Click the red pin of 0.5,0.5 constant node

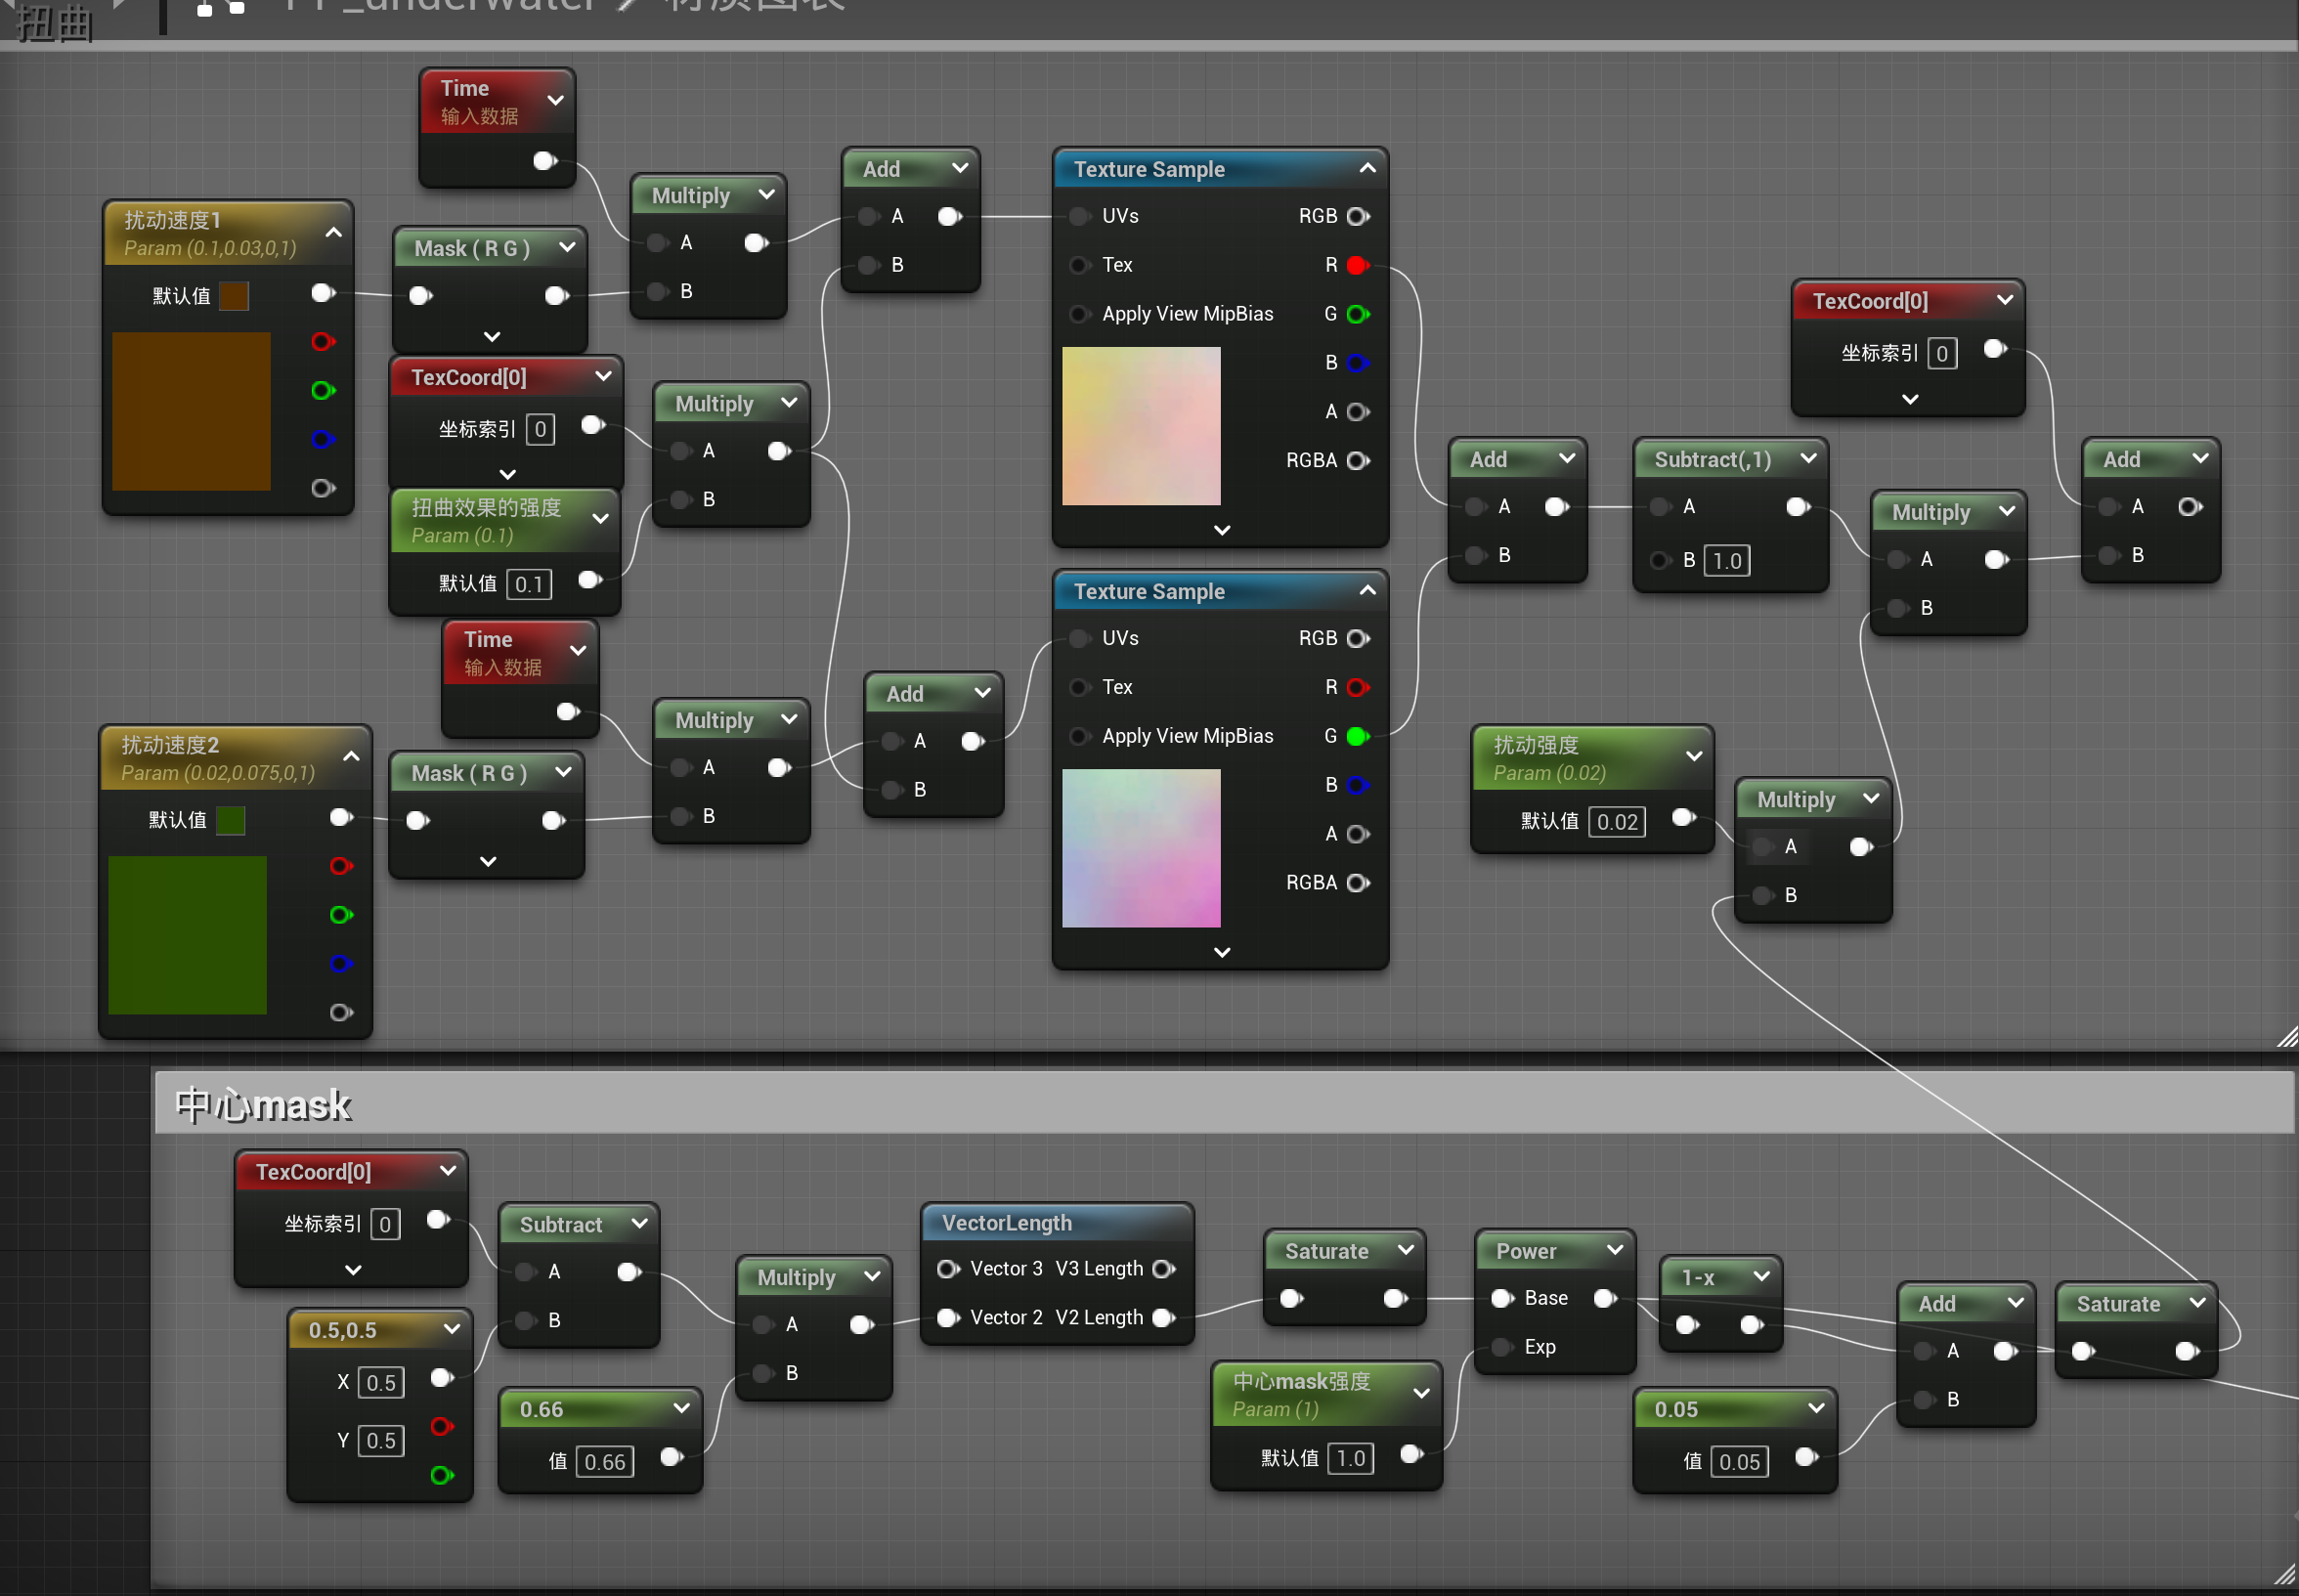(x=442, y=1426)
